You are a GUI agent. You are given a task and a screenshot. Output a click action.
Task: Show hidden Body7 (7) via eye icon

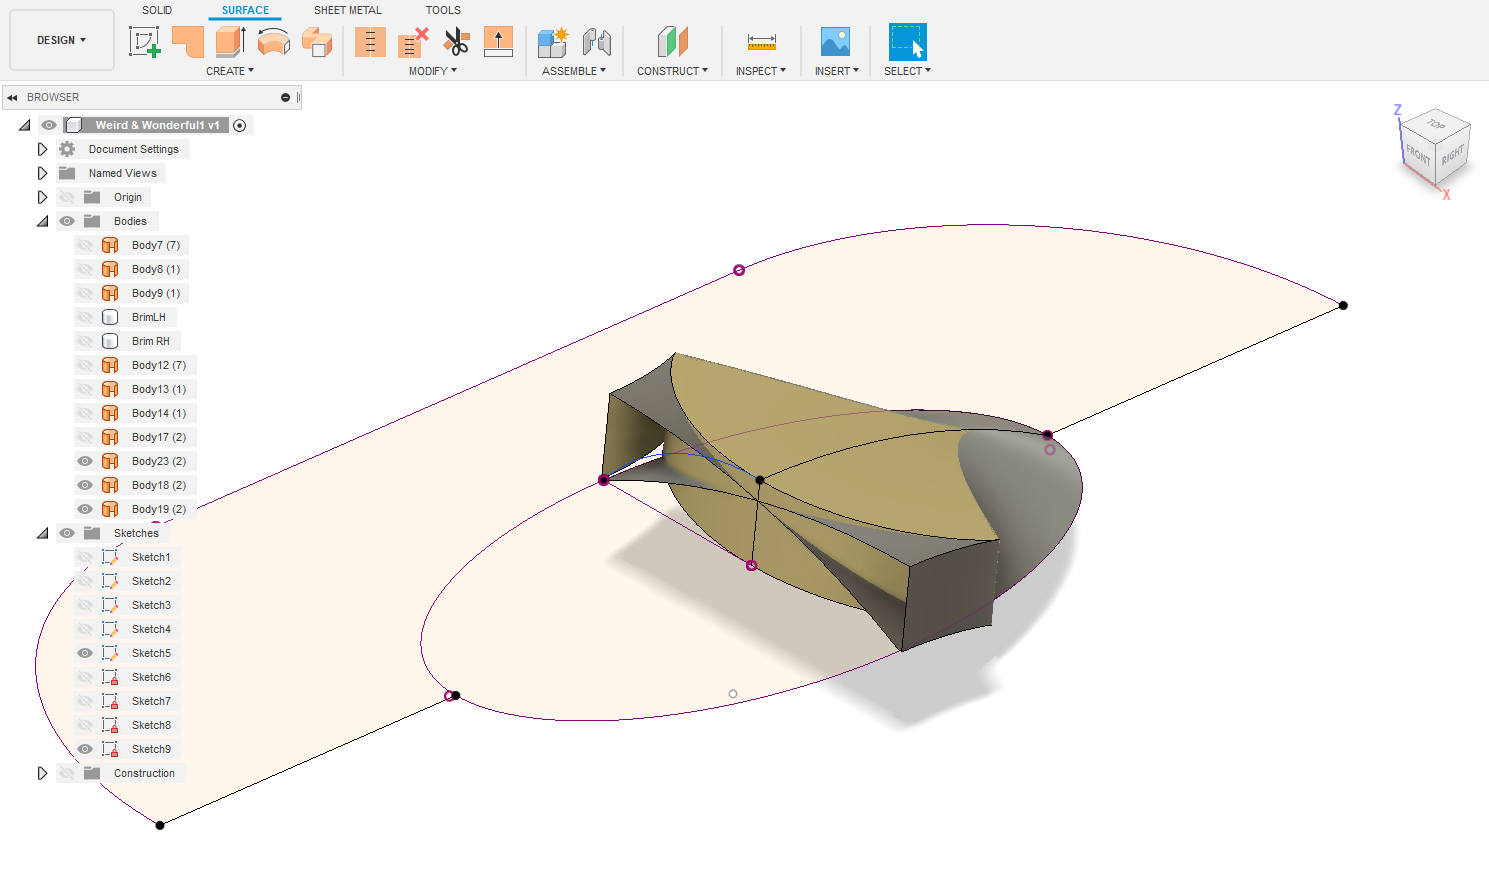click(x=85, y=245)
